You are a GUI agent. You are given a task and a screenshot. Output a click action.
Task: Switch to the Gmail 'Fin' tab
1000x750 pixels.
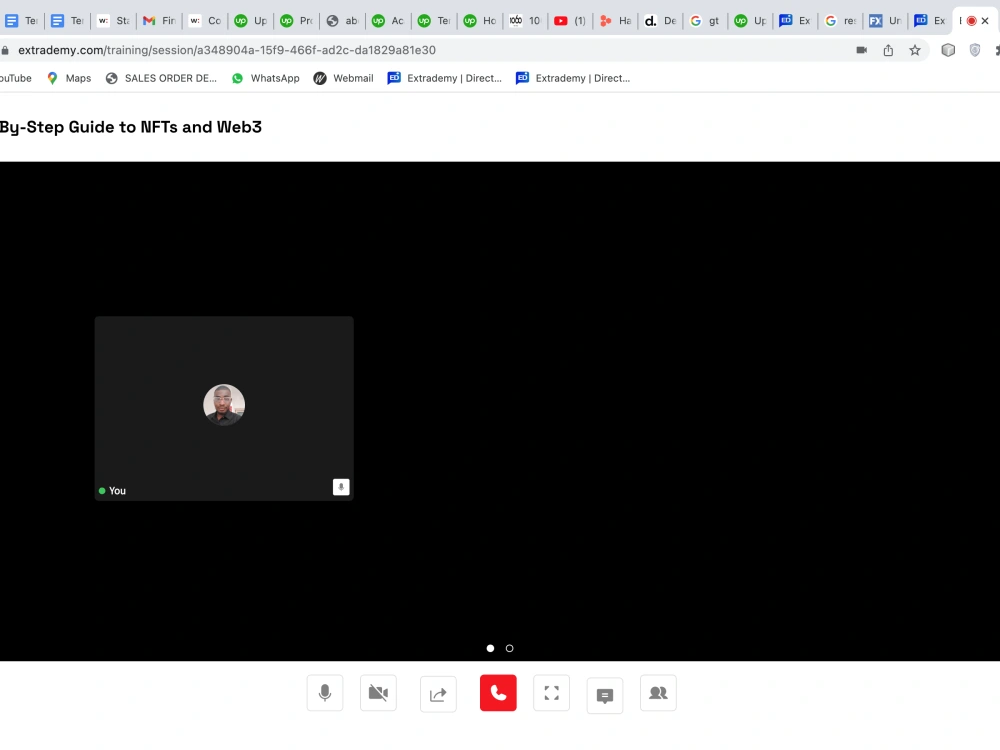click(x=159, y=20)
